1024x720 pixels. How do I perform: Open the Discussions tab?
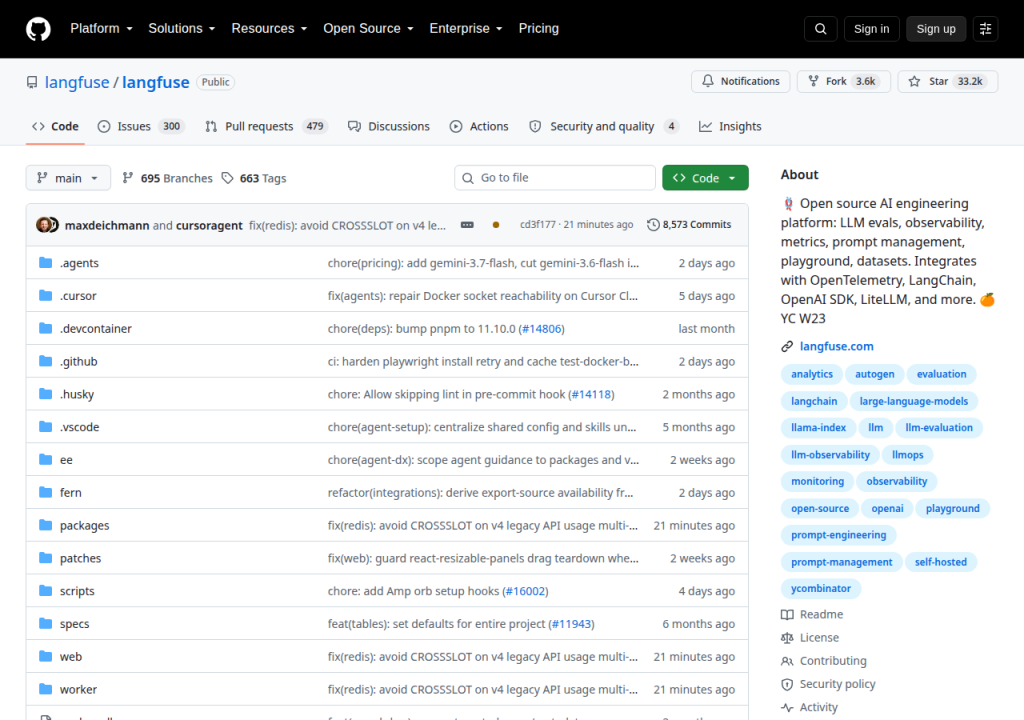pos(389,126)
